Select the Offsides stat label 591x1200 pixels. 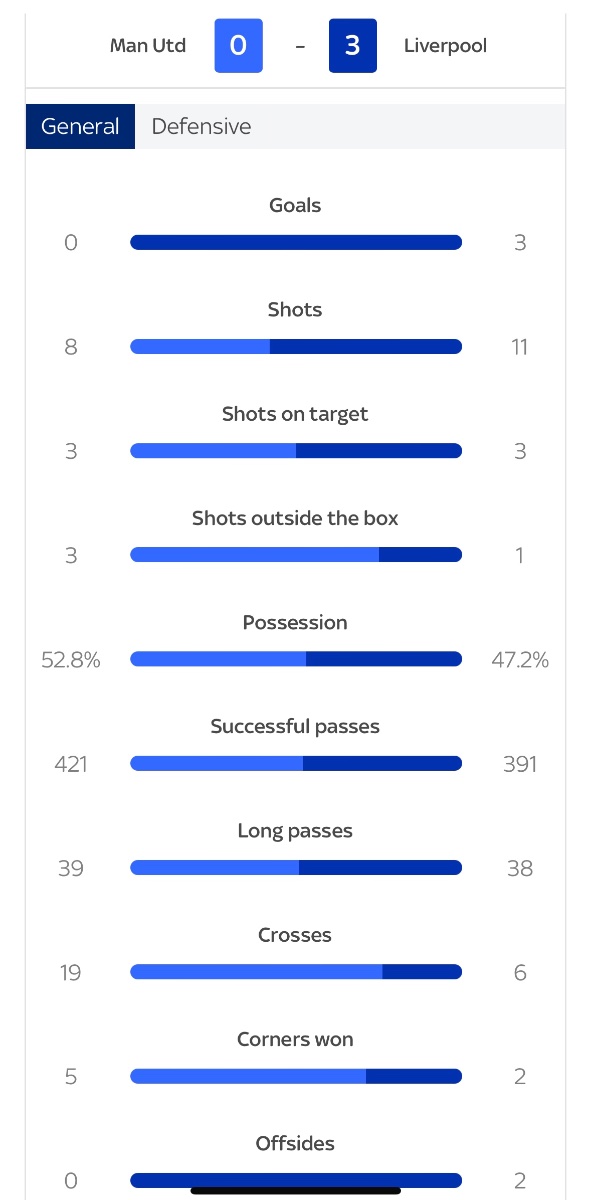coord(295,1143)
